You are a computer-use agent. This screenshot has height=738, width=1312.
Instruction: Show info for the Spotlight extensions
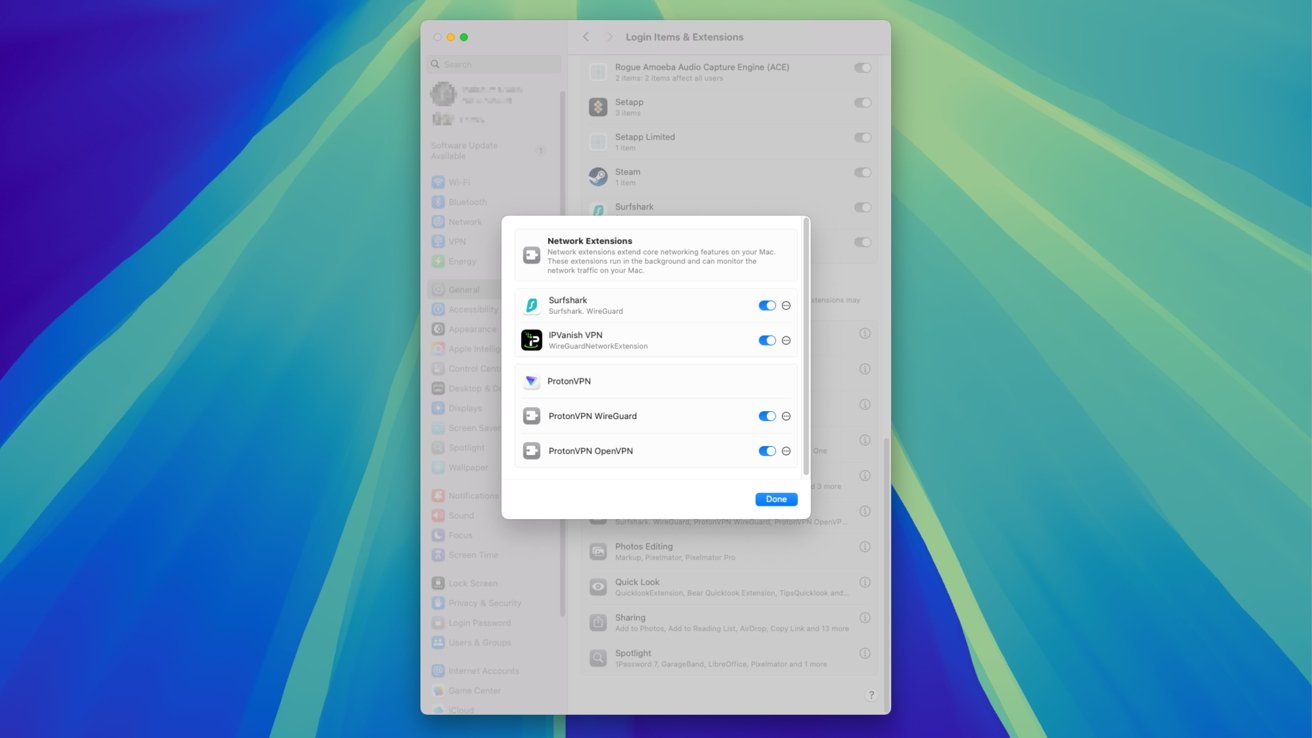click(x=865, y=653)
